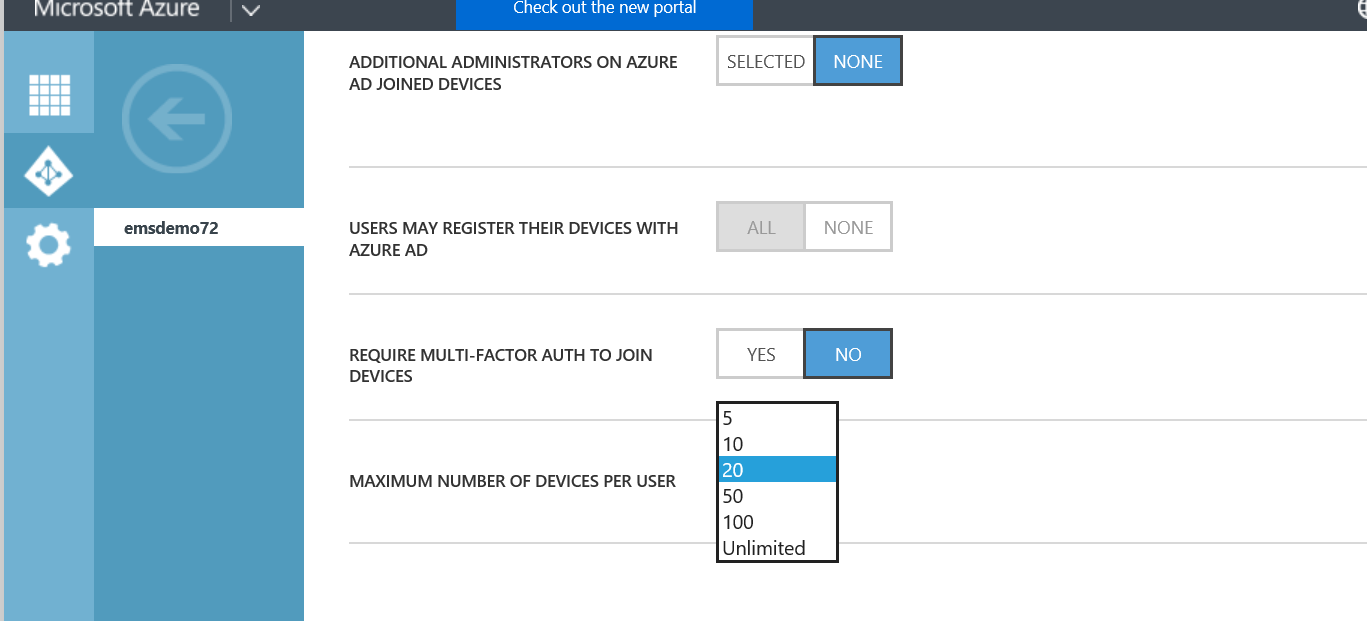Set additional administrators to SELECTED
The image size is (1367, 621).
766,62
